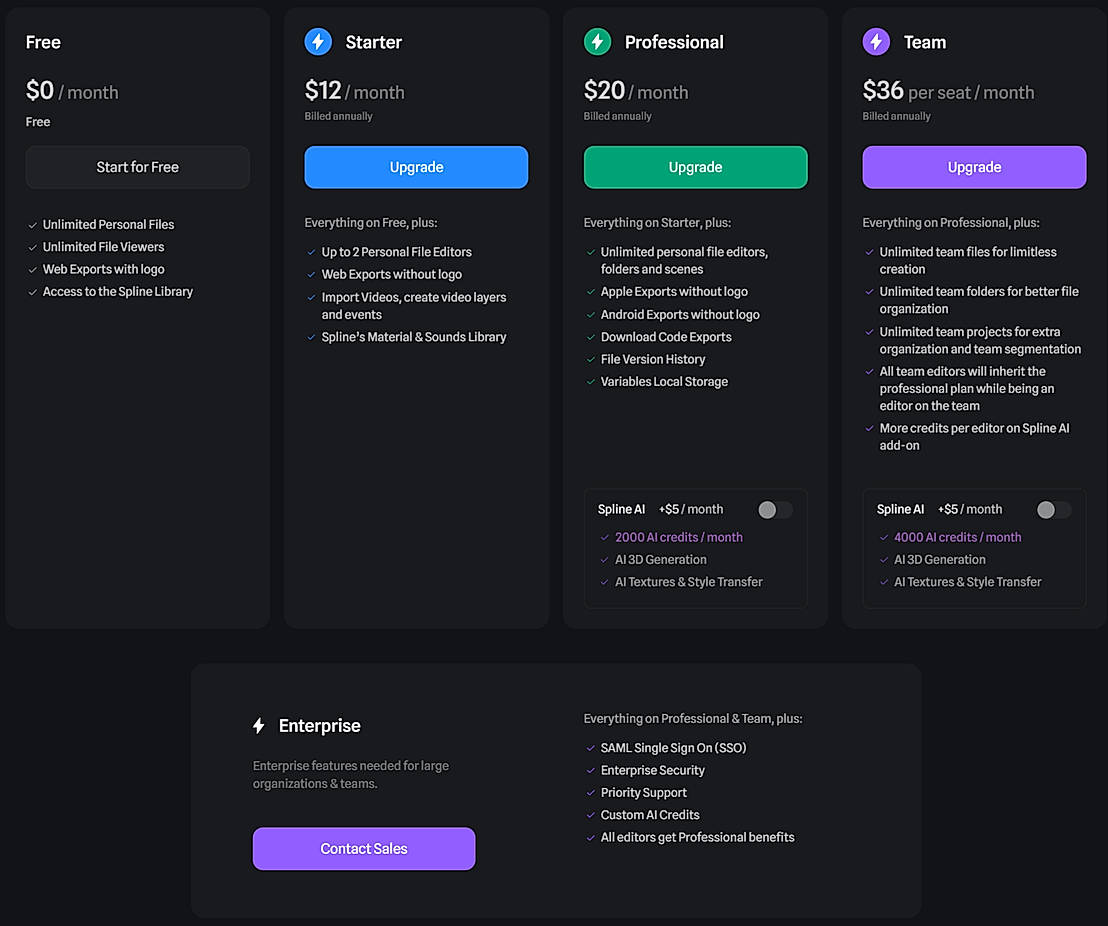The height and width of the screenshot is (926, 1108).
Task: Click the Team plan title
Action: [925, 42]
